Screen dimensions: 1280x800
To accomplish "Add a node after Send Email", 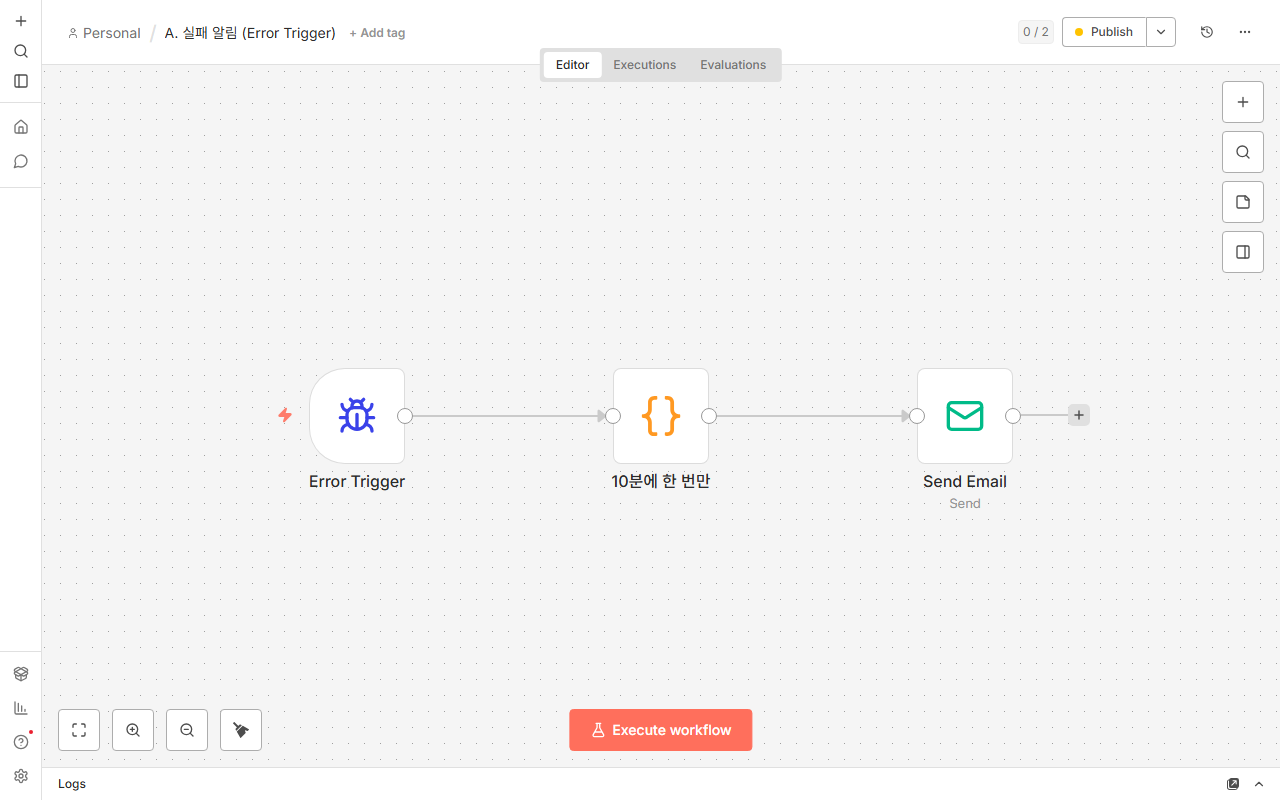I will [x=1079, y=415].
